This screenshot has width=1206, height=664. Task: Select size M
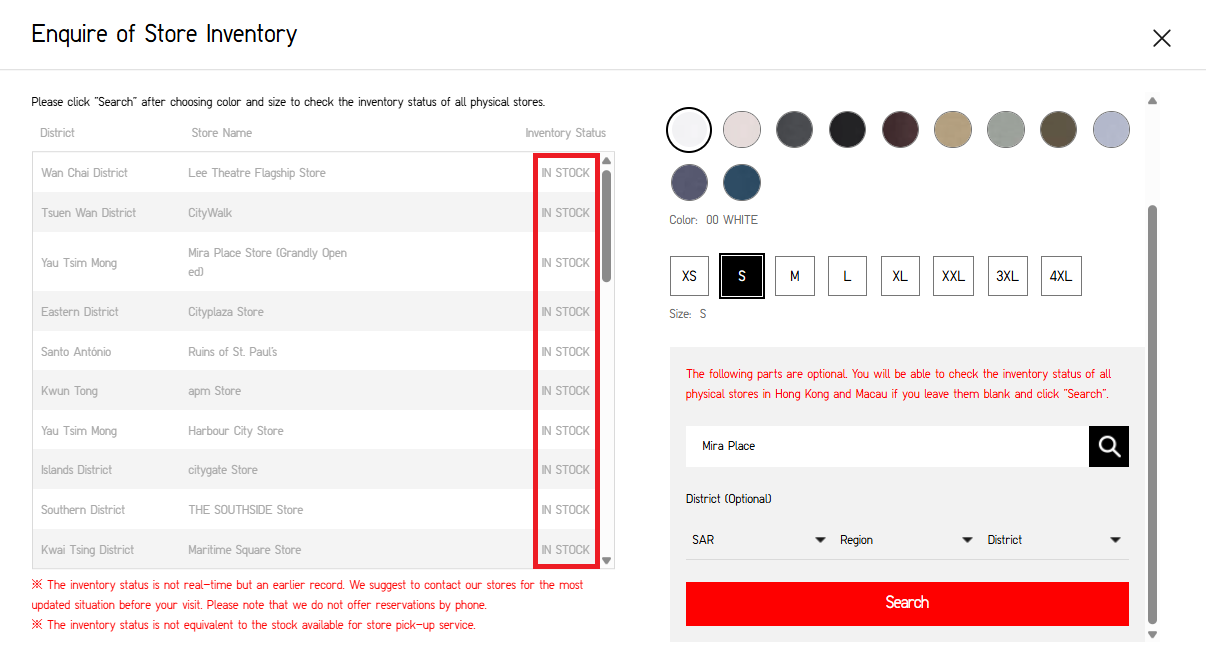click(x=795, y=276)
